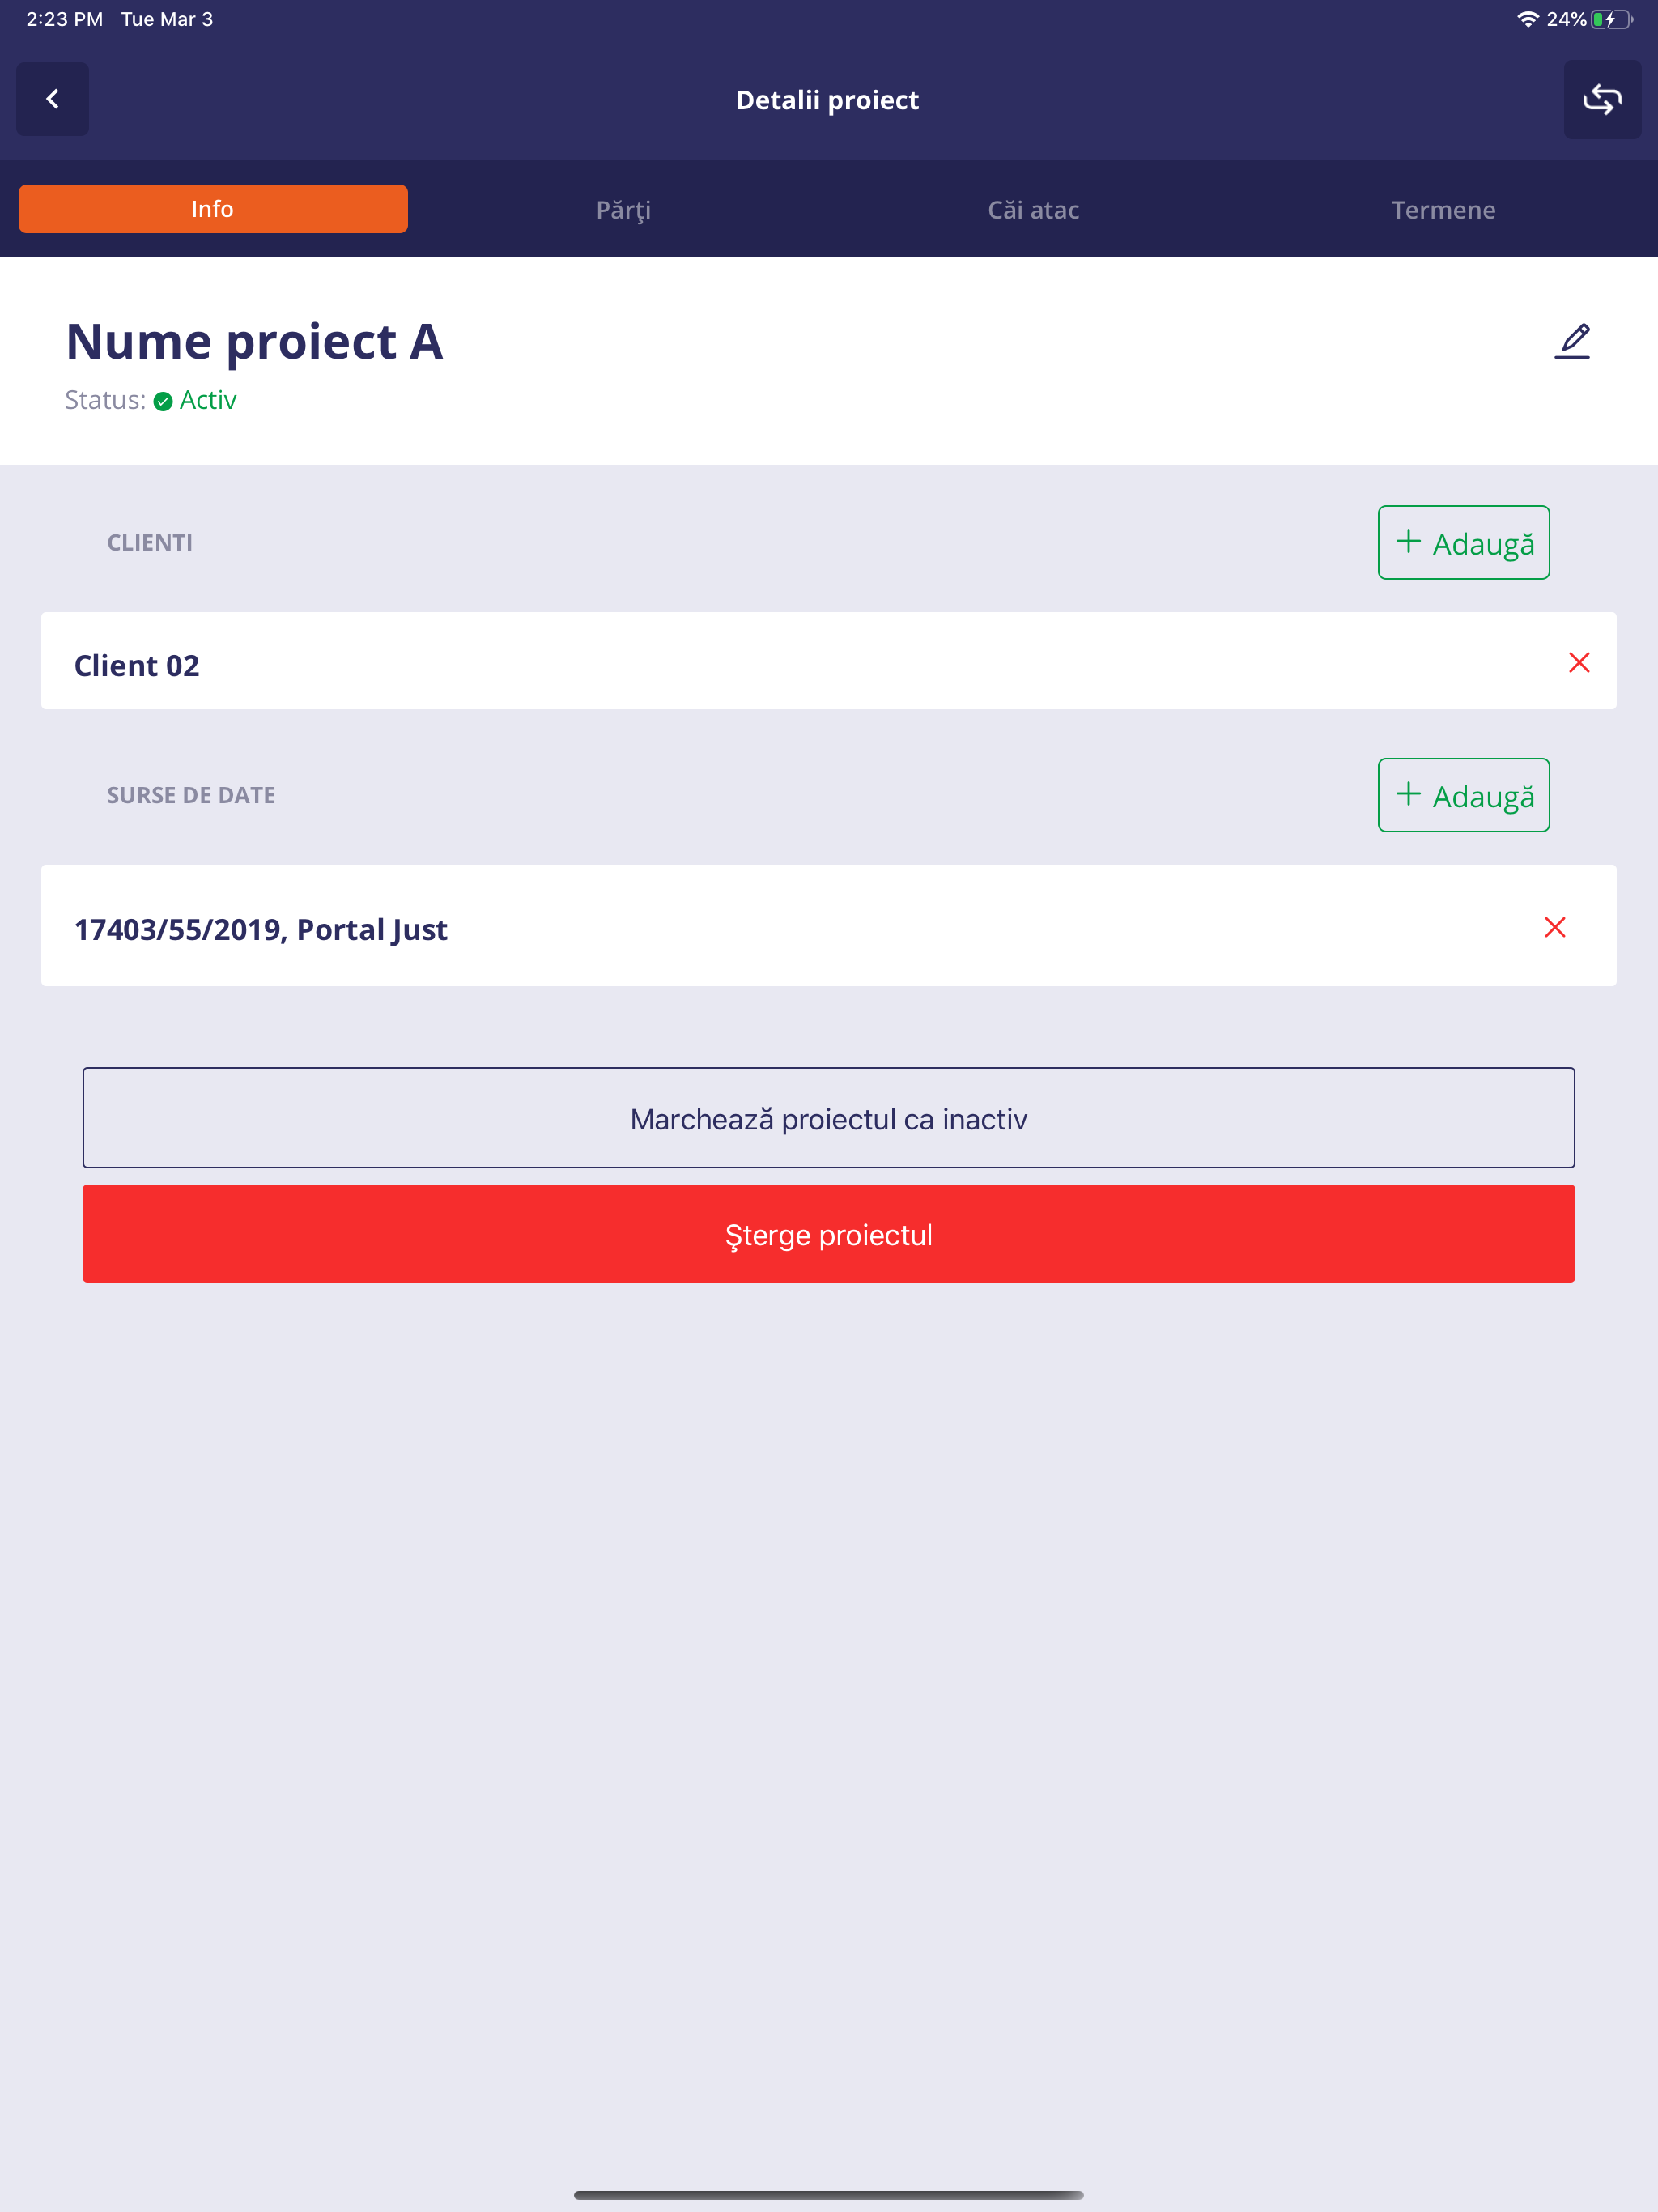The height and width of the screenshot is (2212, 1658).
Task: Edit project name with pencil icon
Action: [1572, 341]
